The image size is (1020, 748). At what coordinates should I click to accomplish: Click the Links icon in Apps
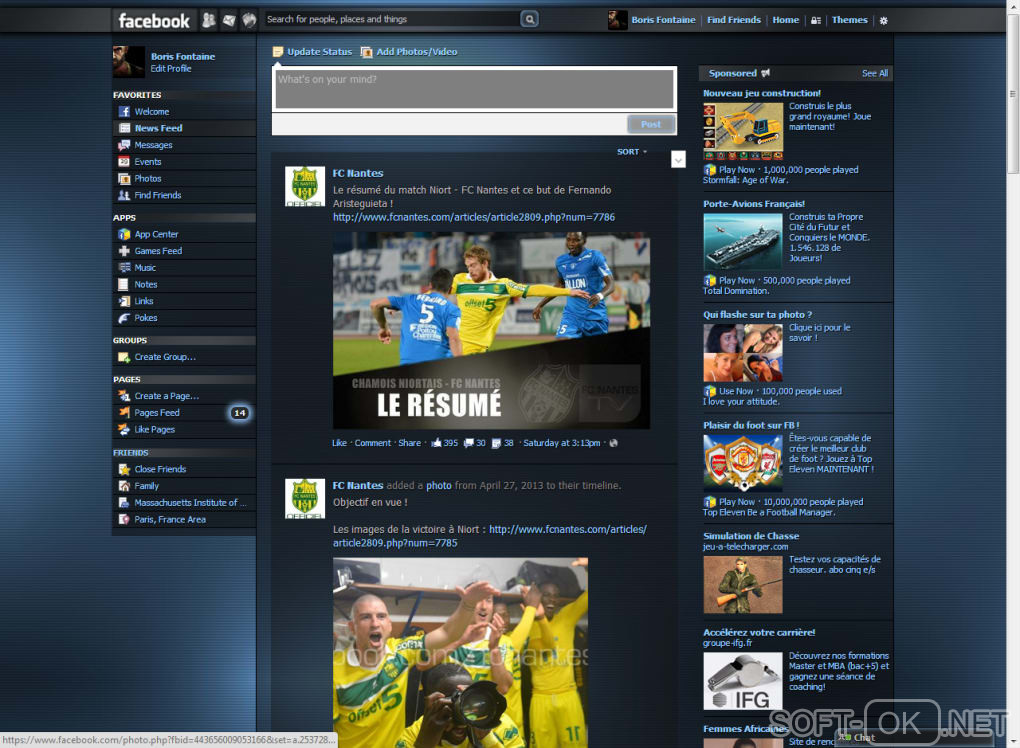pos(124,301)
